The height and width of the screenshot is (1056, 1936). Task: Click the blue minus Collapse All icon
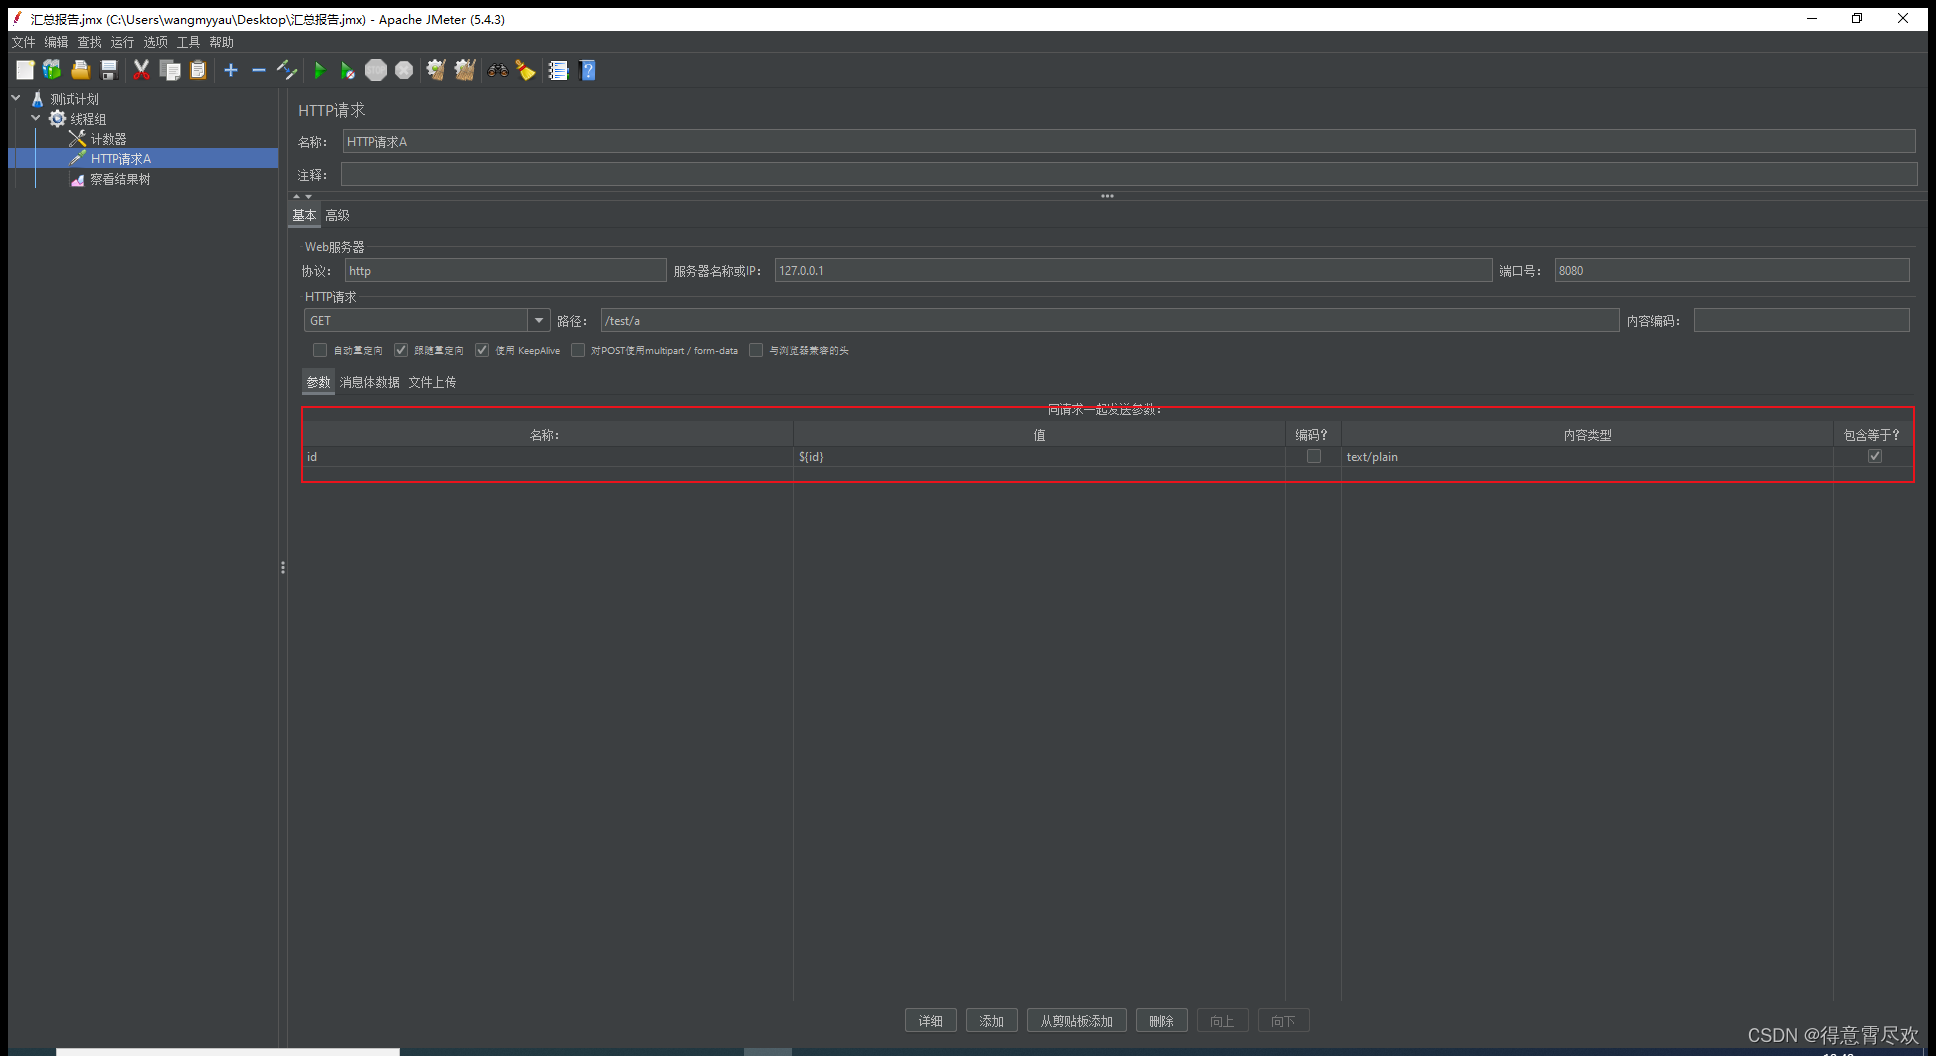tap(259, 70)
